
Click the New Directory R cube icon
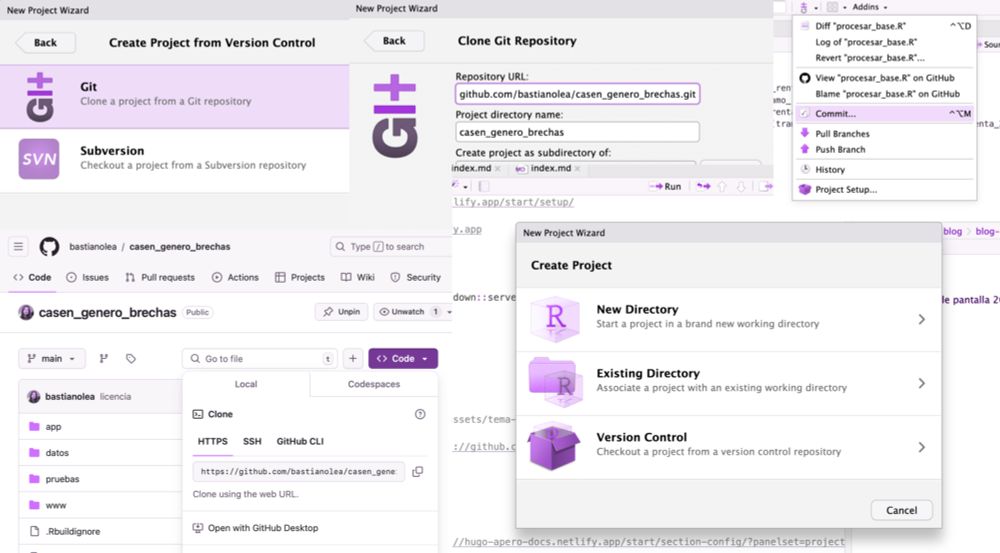coord(555,319)
